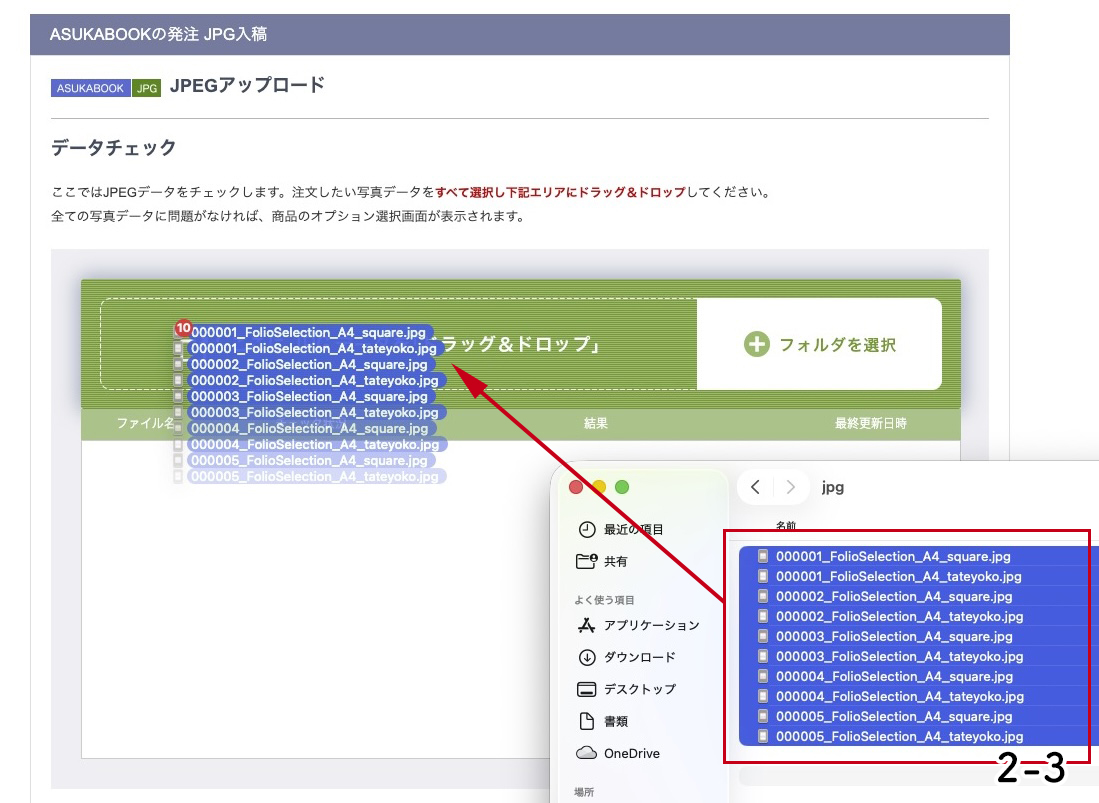Click the ASUKABOOK blue label badge
Viewport: 1099px width, 803px height.
coord(90,88)
